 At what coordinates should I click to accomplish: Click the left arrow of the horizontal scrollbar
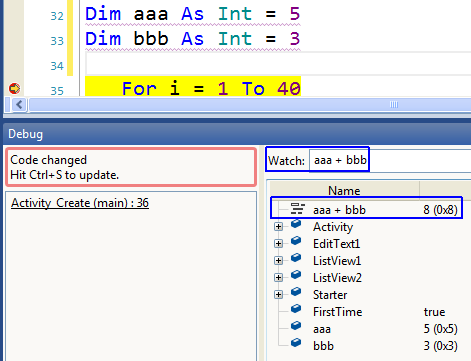[x=19, y=105]
